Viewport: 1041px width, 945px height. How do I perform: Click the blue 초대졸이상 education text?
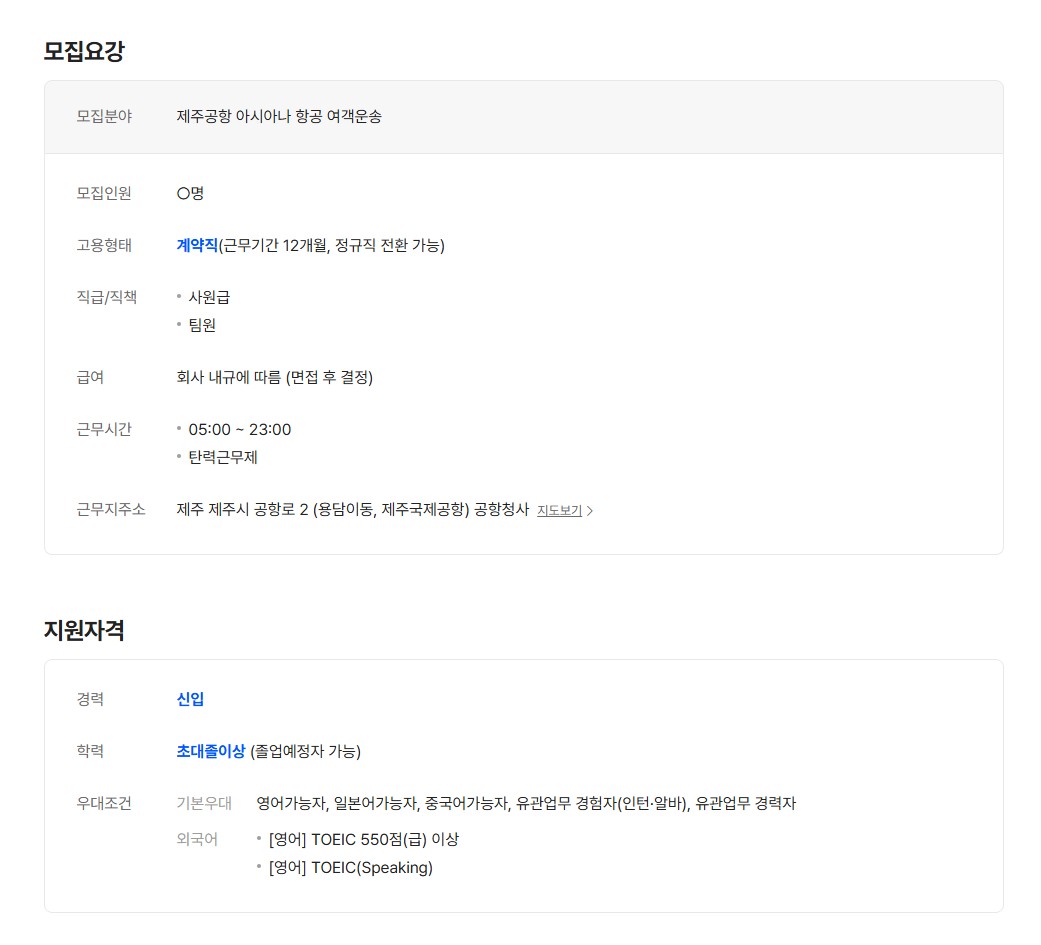point(211,751)
